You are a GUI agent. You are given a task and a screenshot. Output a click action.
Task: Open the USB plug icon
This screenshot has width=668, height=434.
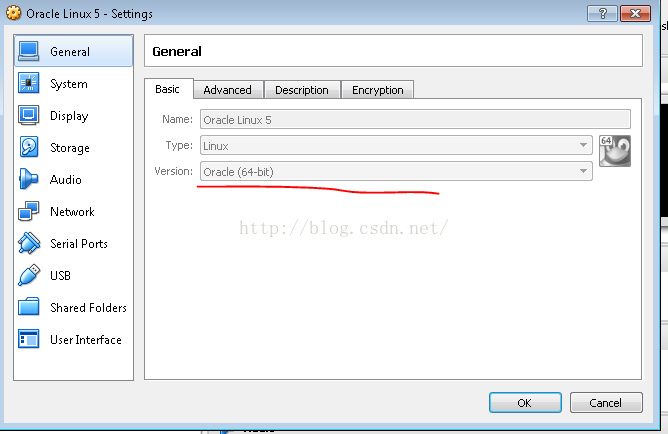tap(29, 275)
